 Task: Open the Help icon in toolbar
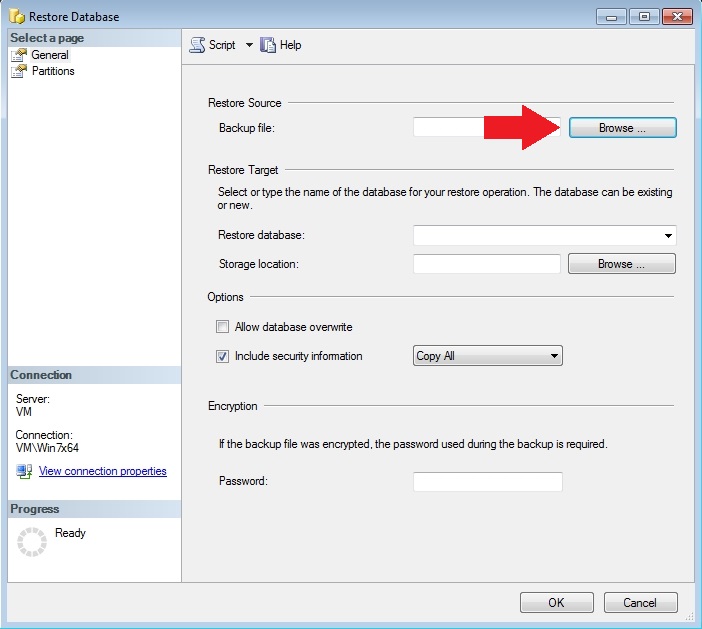[268, 45]
